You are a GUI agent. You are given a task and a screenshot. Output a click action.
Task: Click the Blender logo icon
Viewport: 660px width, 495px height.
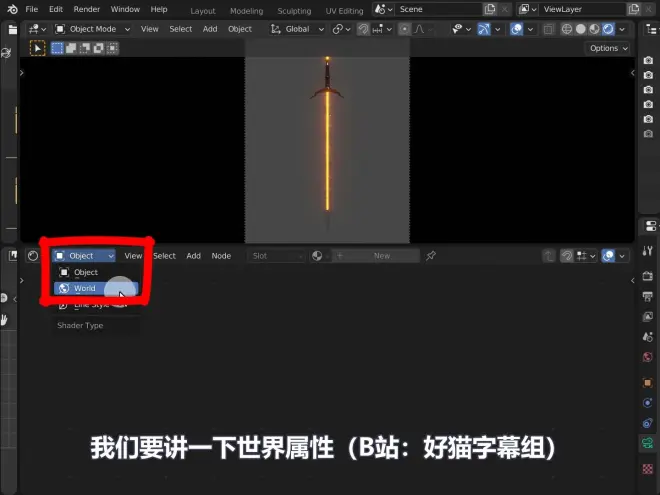(x=12, y=9)
